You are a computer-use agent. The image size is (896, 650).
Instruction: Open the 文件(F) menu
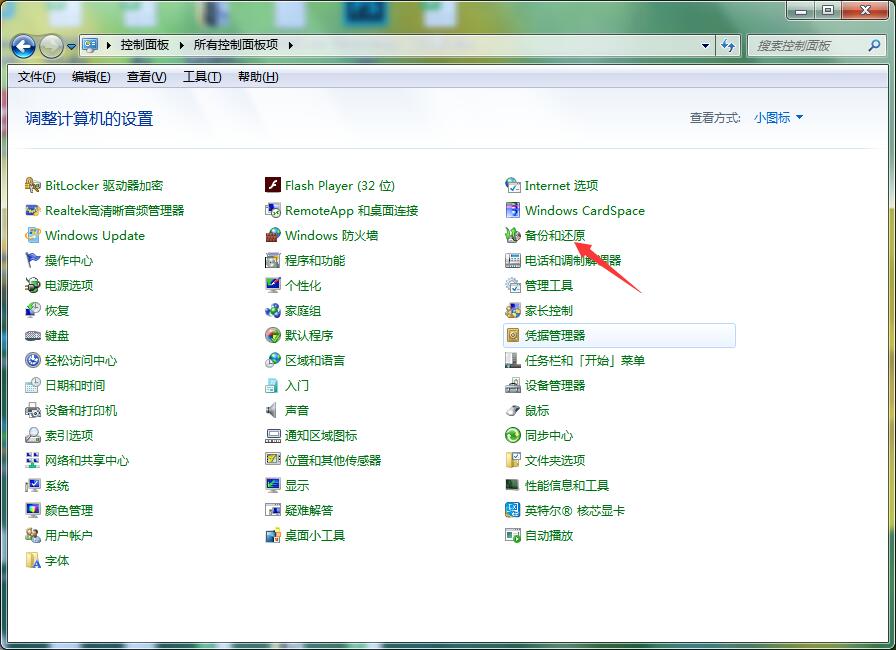tap(36, 77)
